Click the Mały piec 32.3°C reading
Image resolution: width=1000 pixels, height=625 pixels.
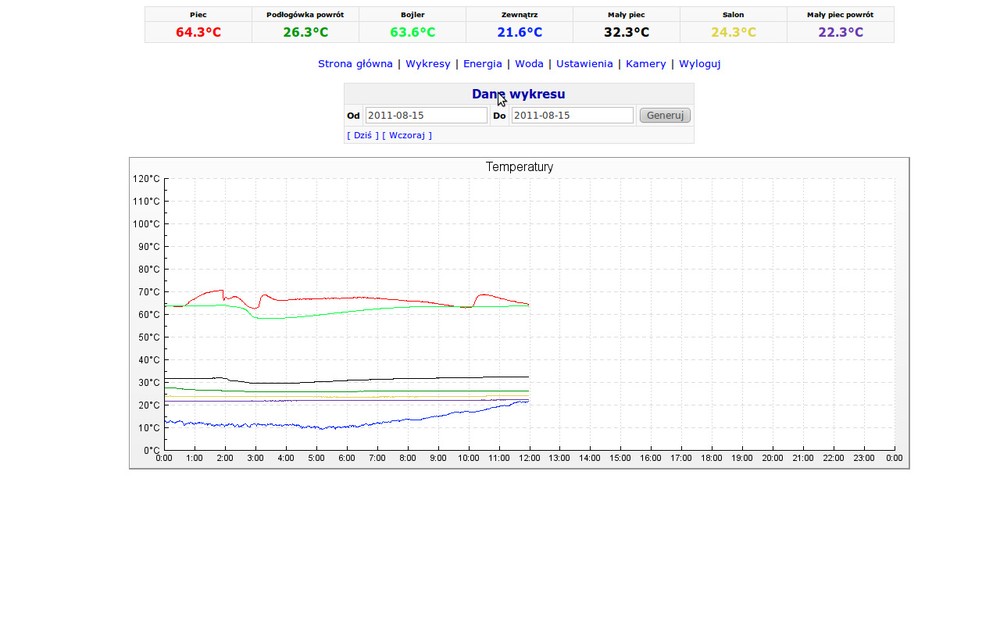coord(626,32)
